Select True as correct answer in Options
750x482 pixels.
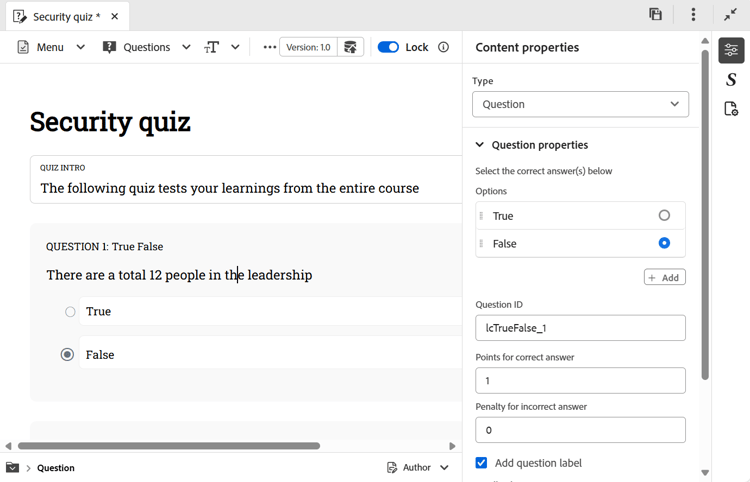click(664, 215)
